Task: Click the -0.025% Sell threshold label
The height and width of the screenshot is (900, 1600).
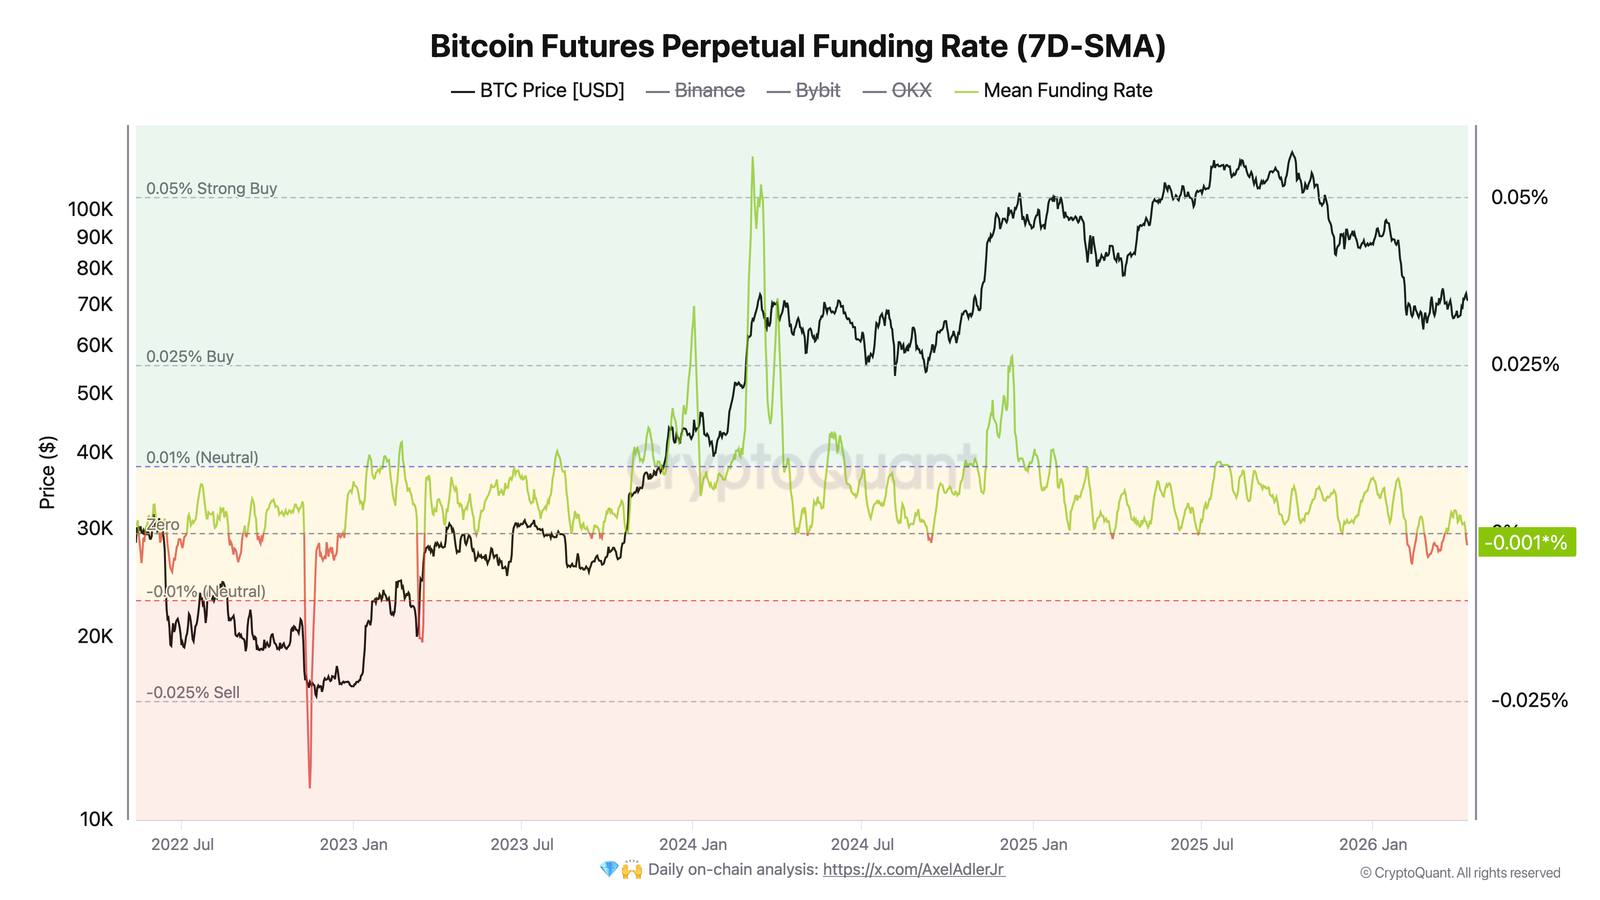Action: [193, 693]
